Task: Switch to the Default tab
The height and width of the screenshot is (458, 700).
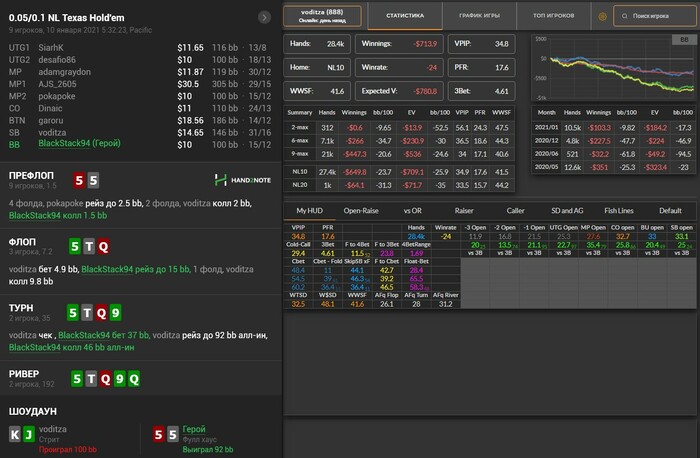Action: [x=670, y=211]
